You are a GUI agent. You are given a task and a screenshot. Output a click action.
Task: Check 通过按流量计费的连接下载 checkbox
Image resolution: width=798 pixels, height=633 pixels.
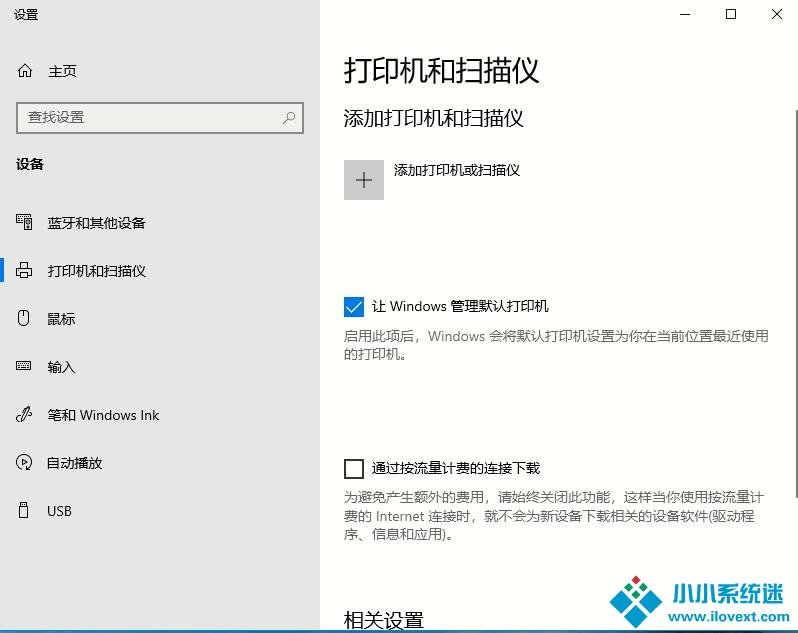(x=354, y=469)
